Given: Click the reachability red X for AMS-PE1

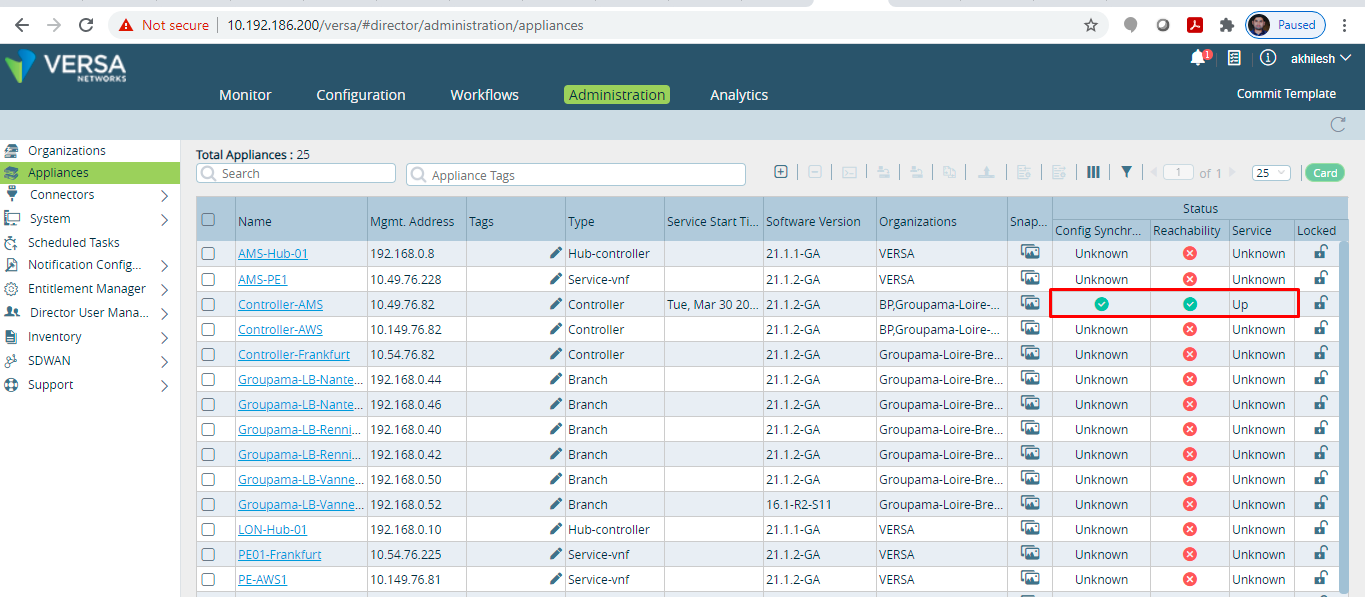Looking at the screenshot, I should click(x=1190, y=279).
